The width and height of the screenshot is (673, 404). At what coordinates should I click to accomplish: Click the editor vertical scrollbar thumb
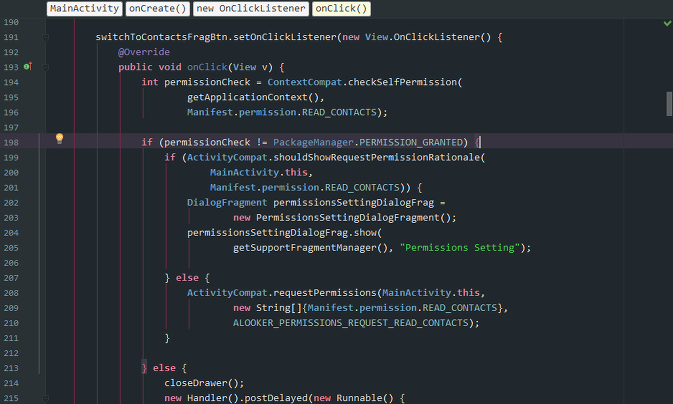[x=669, y=103]
